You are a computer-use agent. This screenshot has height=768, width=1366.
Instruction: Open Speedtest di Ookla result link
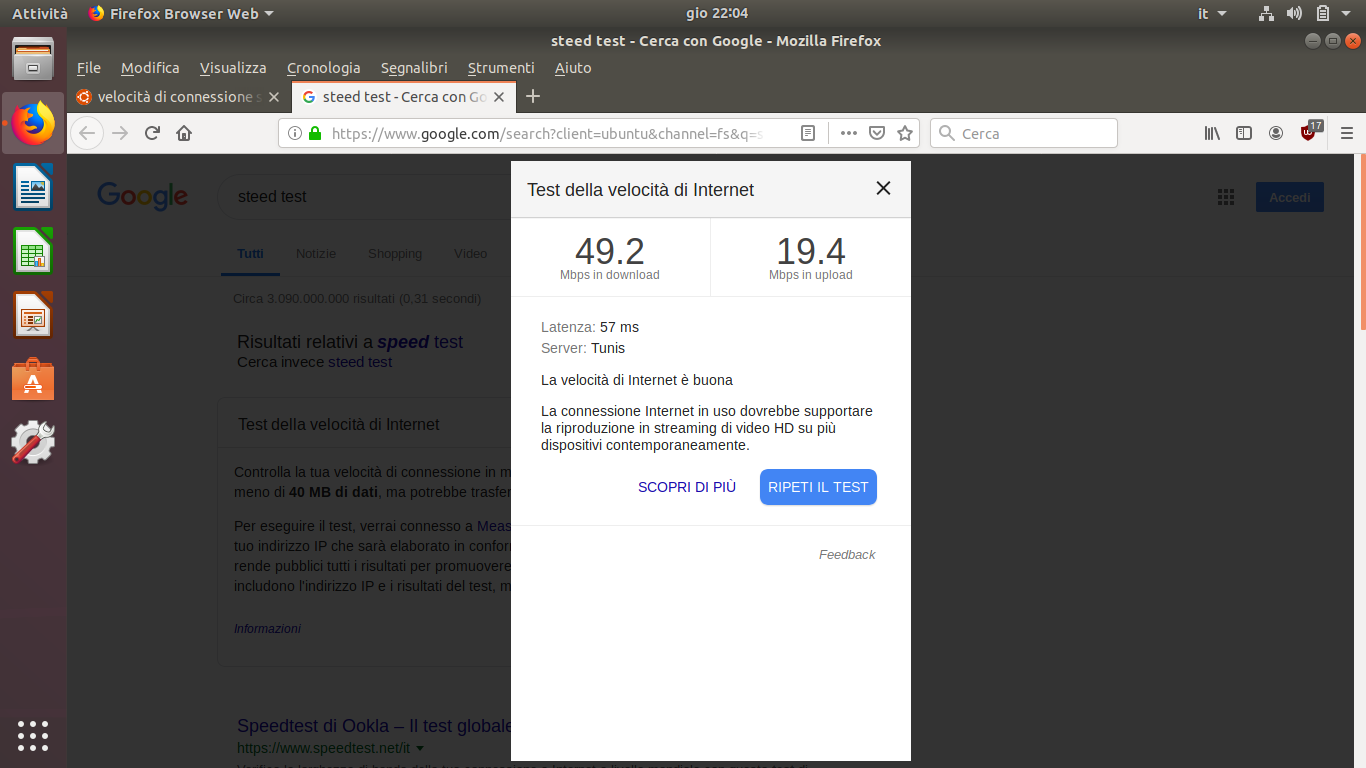pyautogui.click(x=375, y=726)
